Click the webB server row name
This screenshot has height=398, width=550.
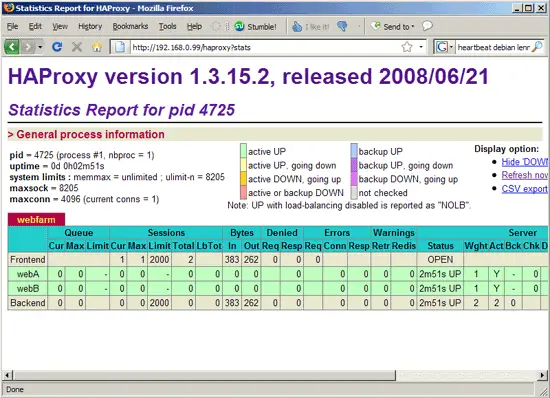point(28,289)
